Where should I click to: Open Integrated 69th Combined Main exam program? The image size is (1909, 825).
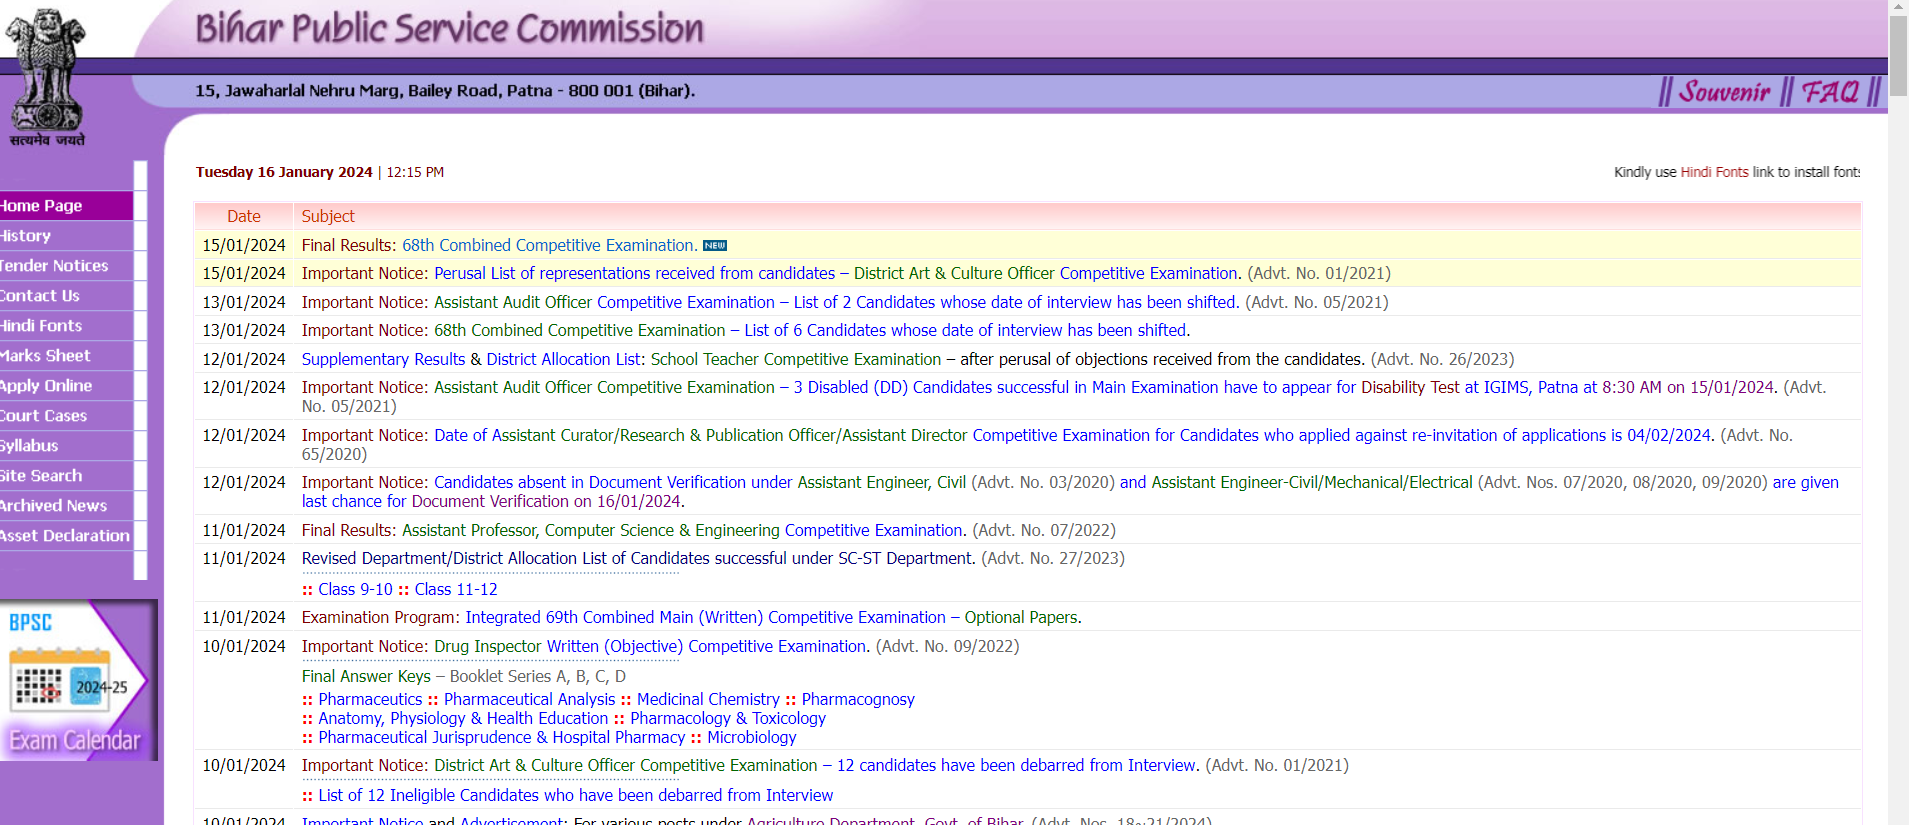[x=773, y=617]
